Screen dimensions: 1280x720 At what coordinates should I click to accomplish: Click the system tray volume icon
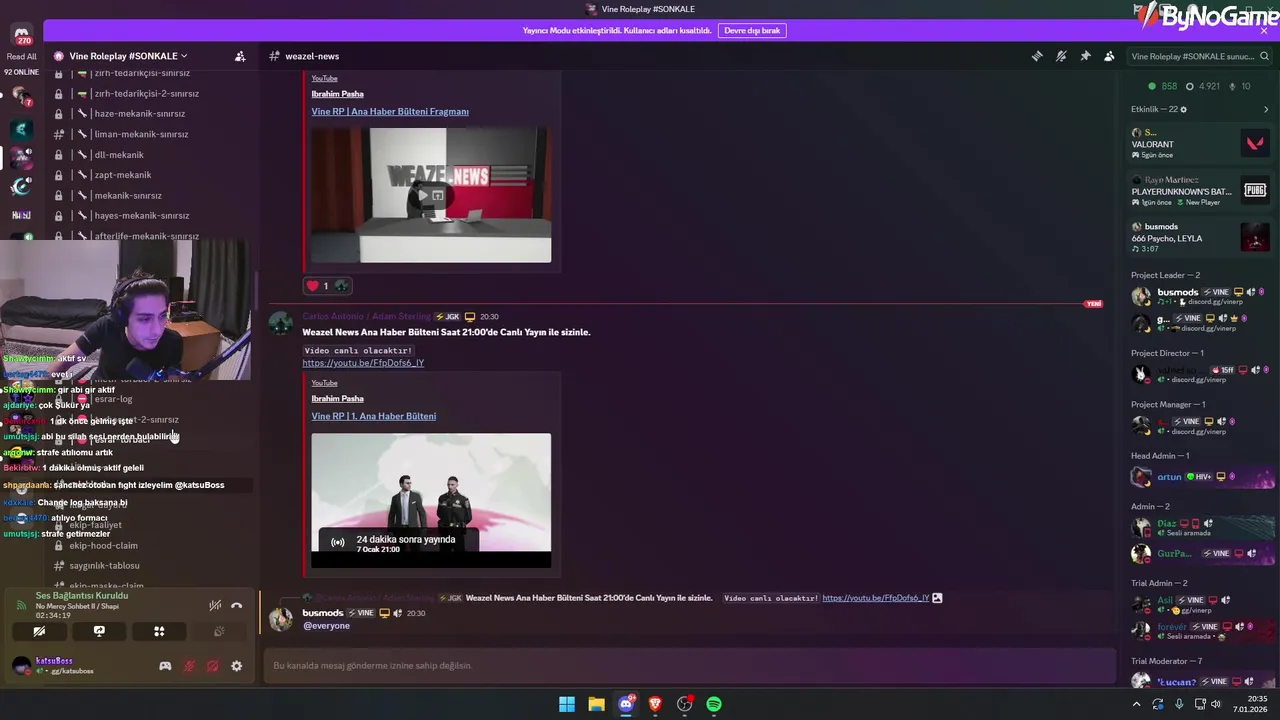tap(1216, 704)
